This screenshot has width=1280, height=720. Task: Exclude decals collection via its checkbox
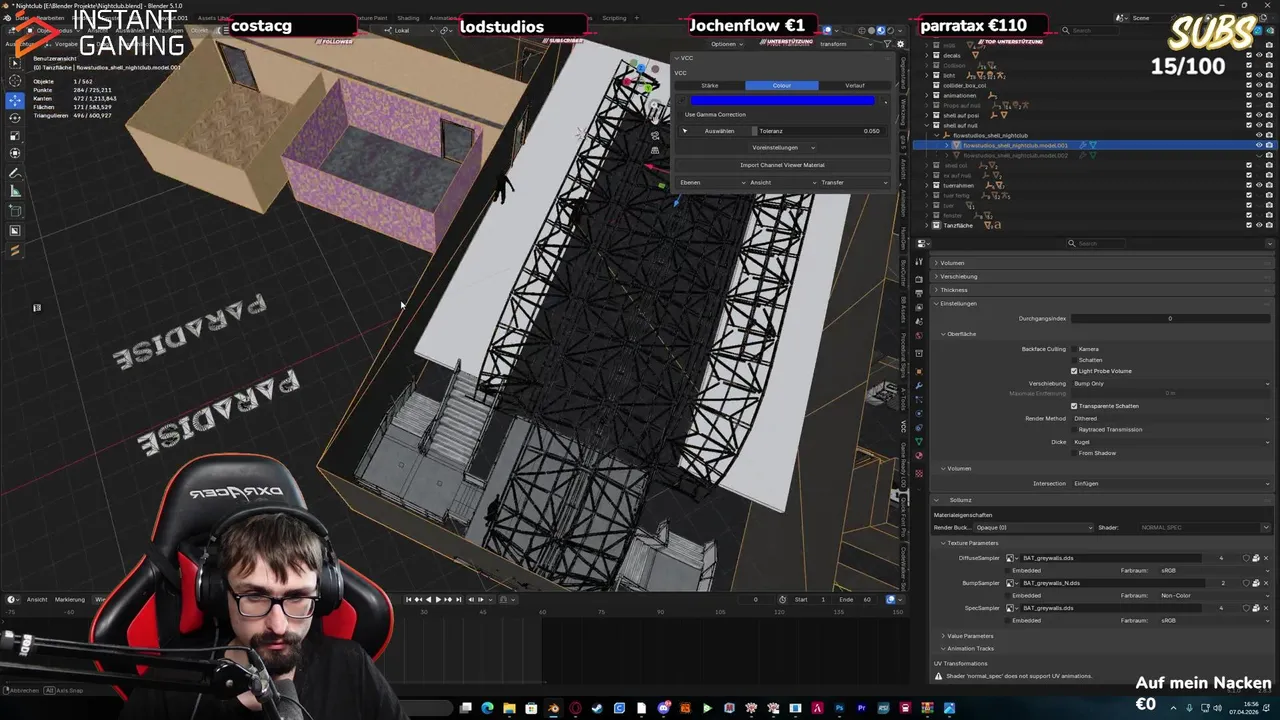point(1249,55)
